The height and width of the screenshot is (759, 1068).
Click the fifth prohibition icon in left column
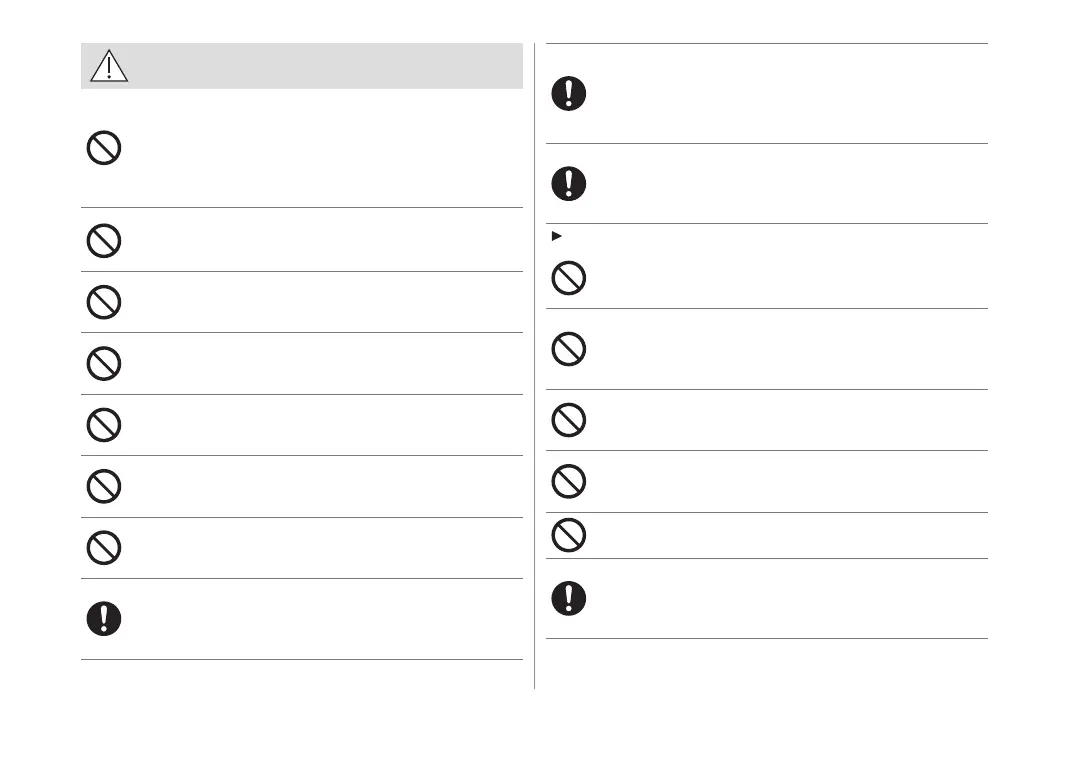[x=104, y=426]
